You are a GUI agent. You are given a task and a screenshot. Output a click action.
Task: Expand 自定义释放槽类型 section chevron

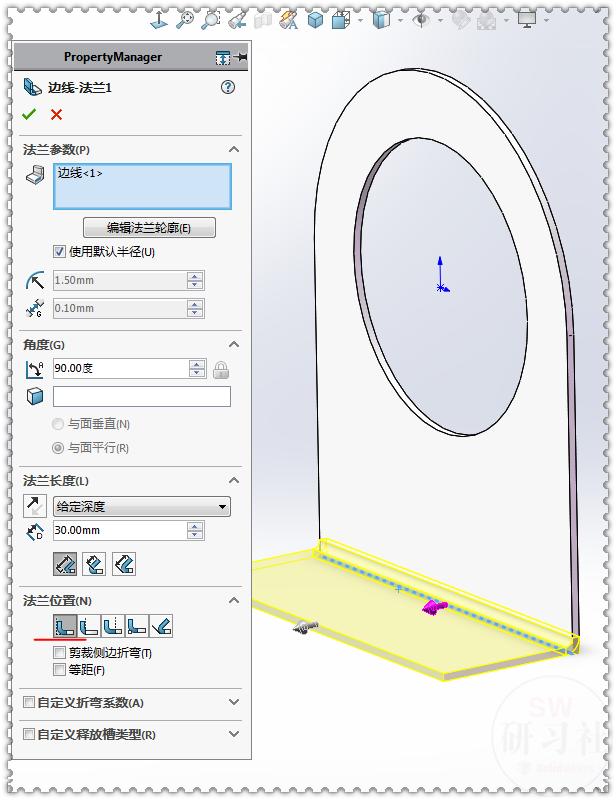coord(234,734)
